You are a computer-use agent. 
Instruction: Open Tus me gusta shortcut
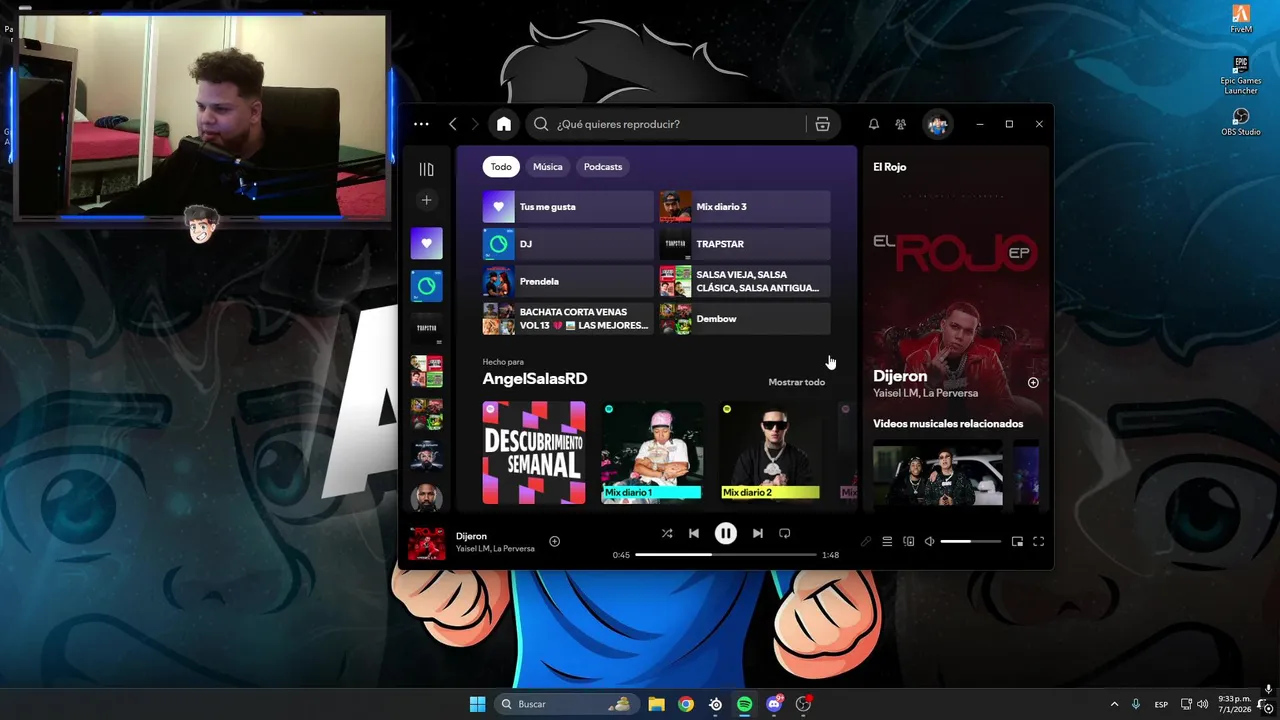pos(568,207)
